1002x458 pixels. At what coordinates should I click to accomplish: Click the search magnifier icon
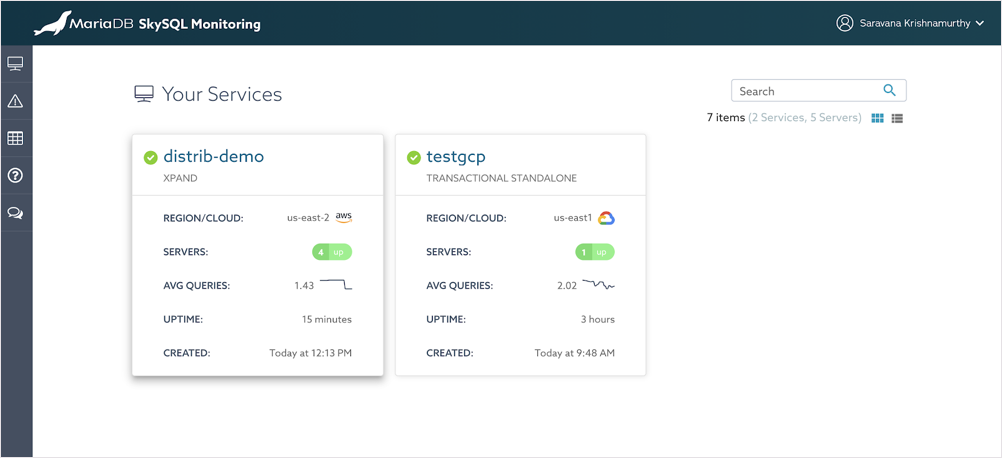pyautogui.click(x=889, y=91)
